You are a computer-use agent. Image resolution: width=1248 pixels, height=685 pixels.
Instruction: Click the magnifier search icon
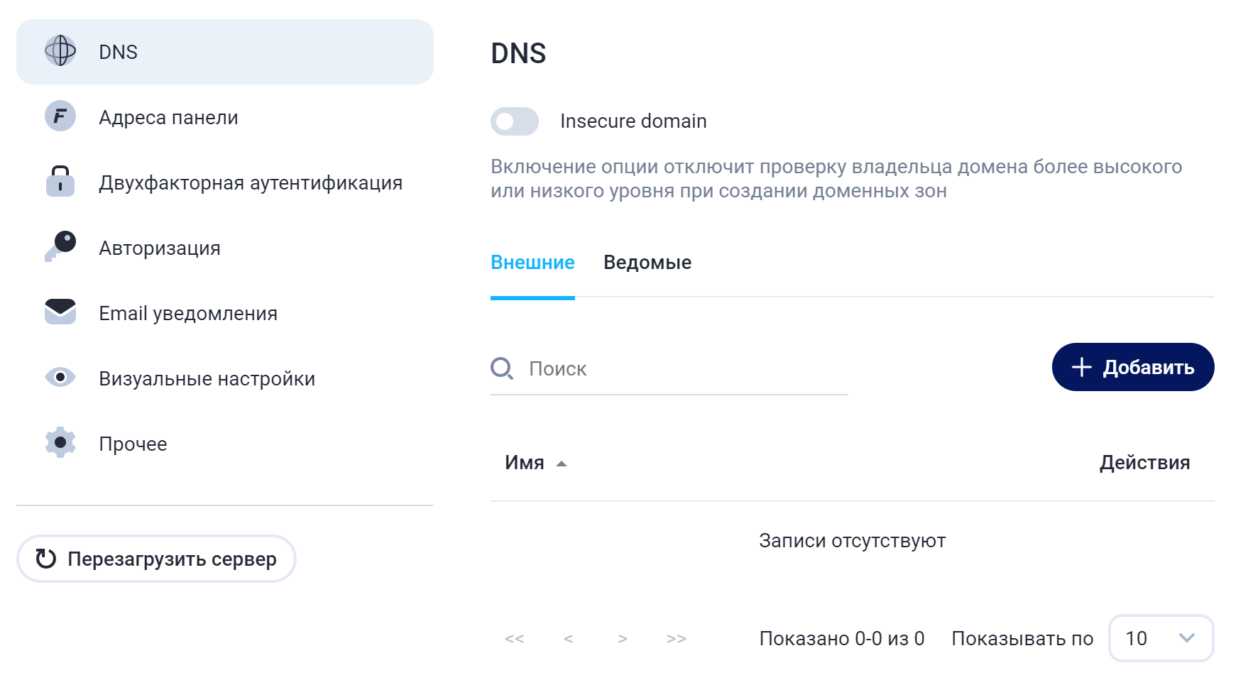[x=502, y=369]
